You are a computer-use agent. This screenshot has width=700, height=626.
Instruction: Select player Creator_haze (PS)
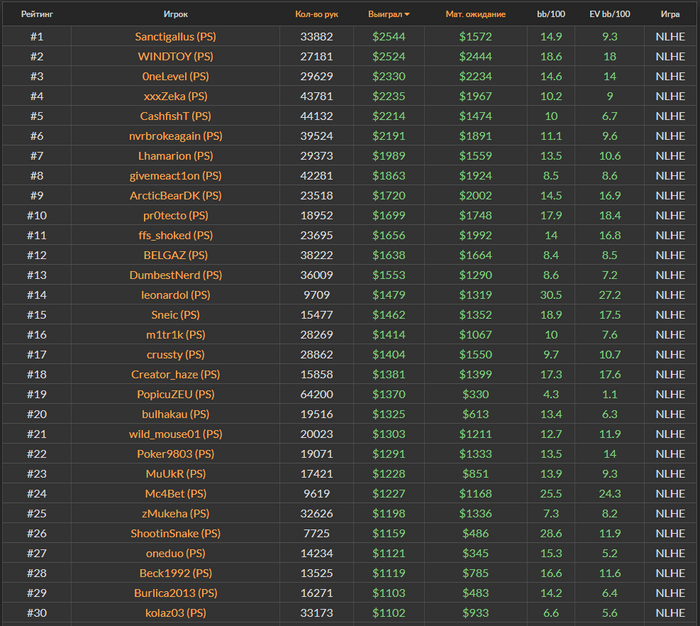pos(175,374)
